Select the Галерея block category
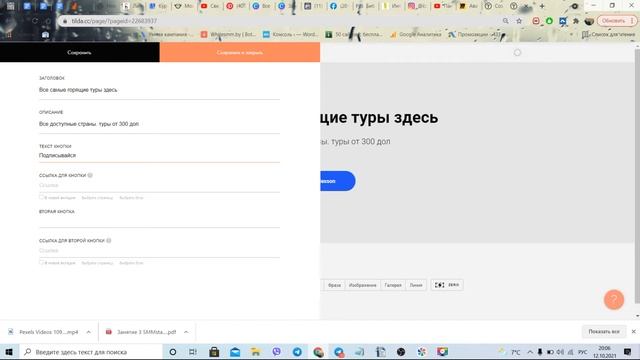 coord(393,285)
